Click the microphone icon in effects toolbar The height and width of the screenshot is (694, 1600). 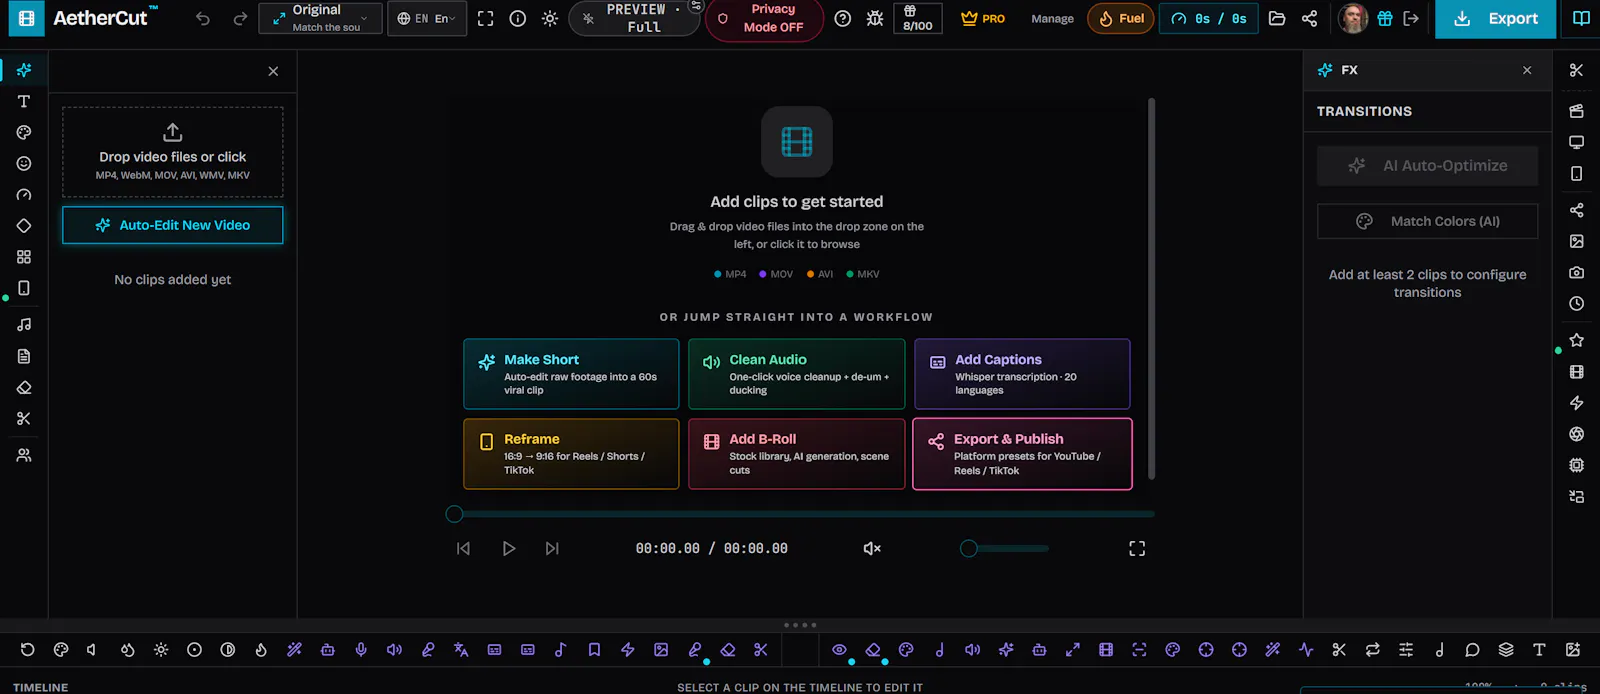[361, 649]
